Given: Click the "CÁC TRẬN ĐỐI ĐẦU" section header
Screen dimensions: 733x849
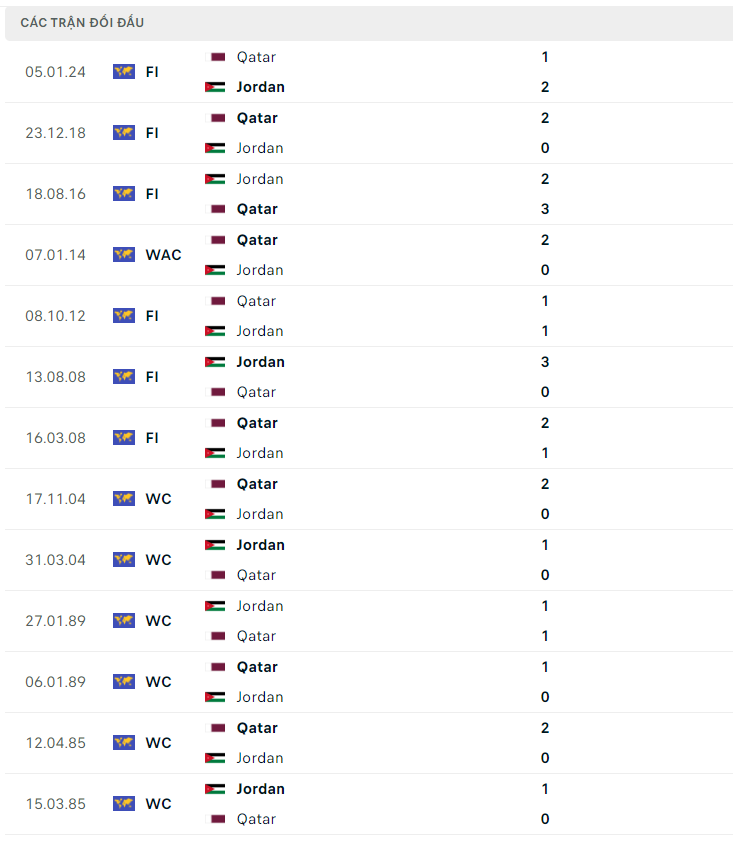Looking at the screenshot, I should click(82, 22).
